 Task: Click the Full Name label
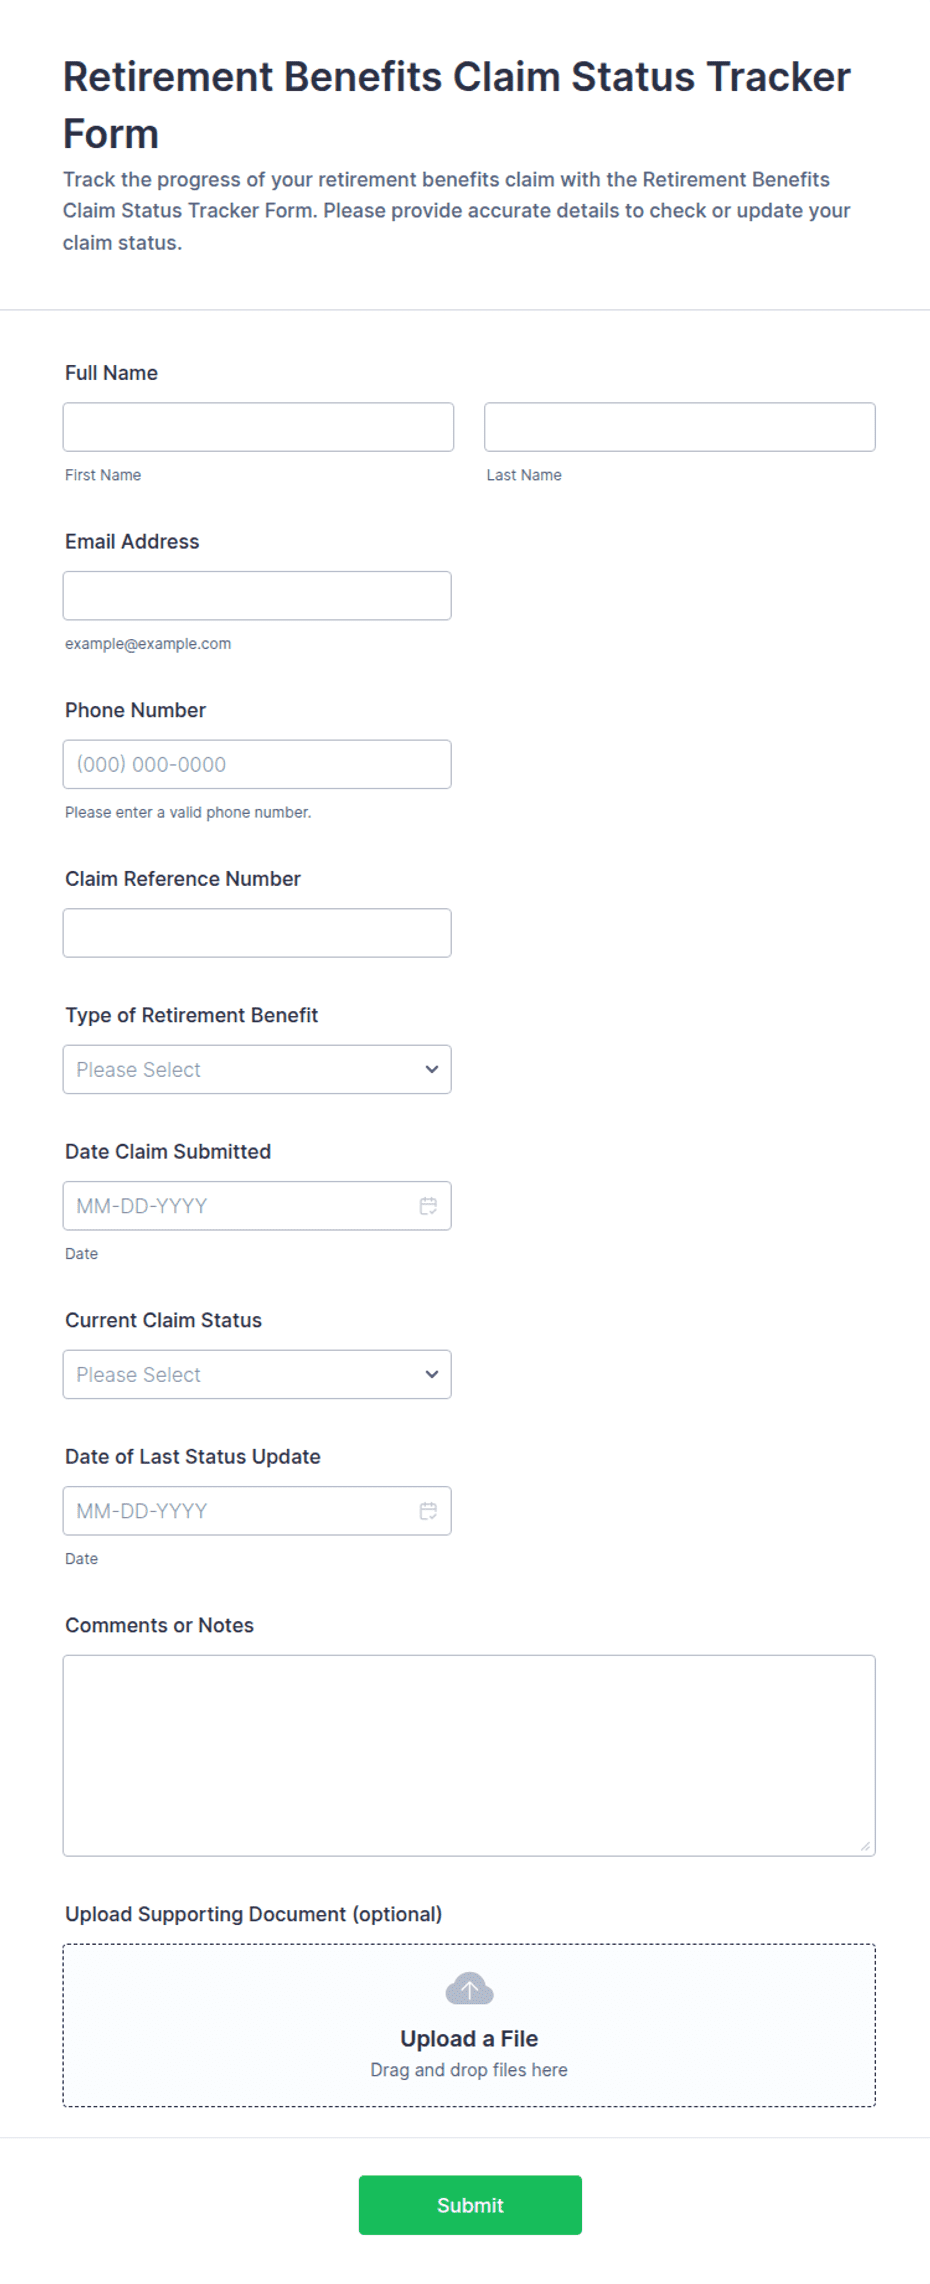pyautogui.click(x=111, y=373)
